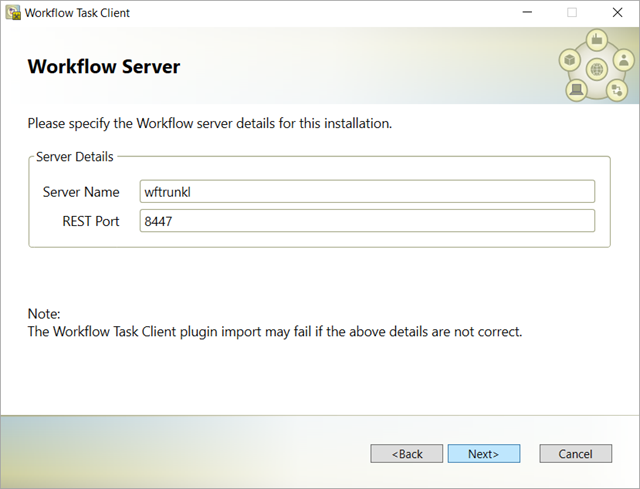Cancel the installation

pyautogui.click(x=576, y=453)
